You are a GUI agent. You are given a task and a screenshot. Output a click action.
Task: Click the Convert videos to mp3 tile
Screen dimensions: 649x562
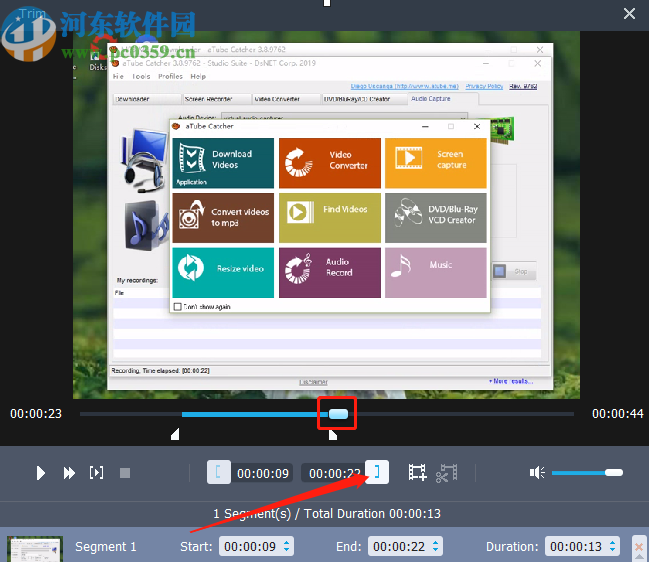point(223,218)
